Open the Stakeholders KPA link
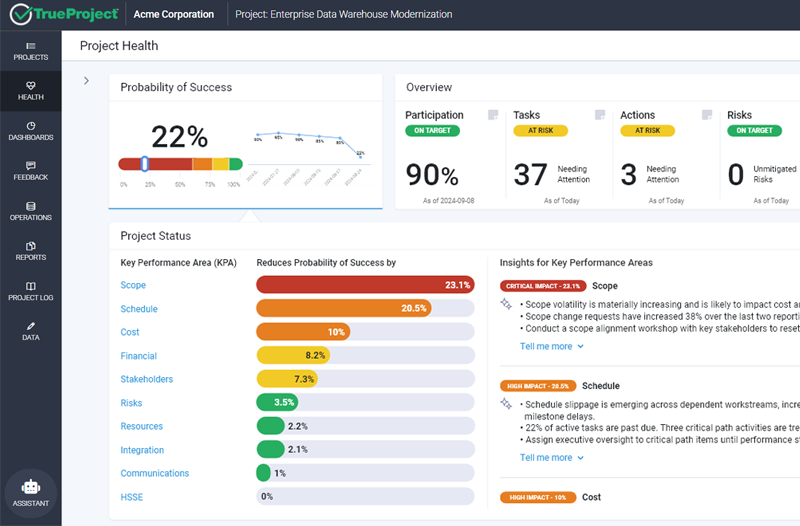 146,379
